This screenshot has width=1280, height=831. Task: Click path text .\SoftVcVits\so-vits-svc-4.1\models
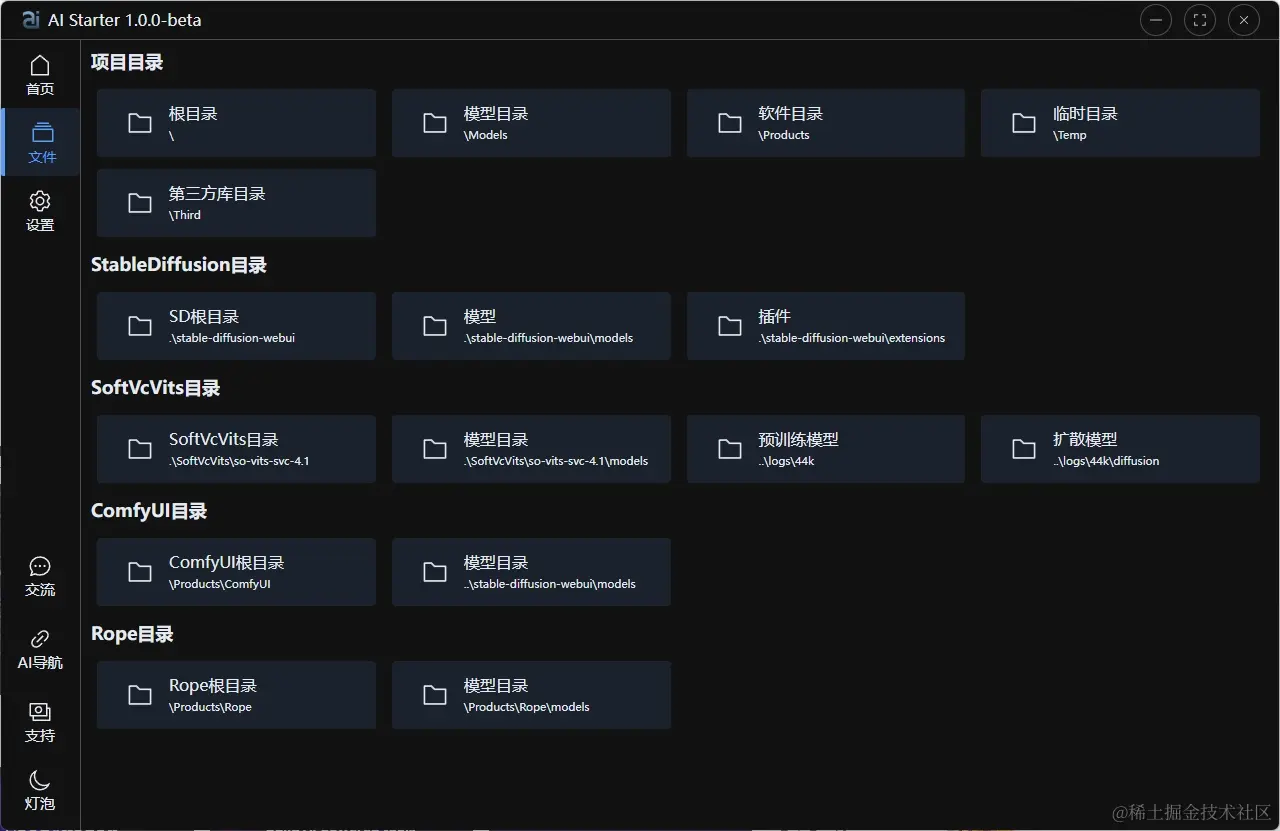556,461
